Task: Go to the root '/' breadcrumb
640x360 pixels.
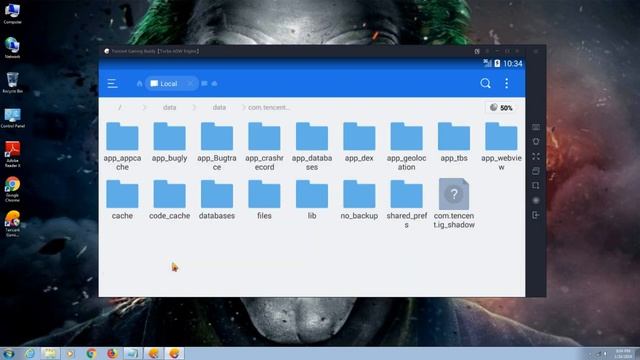Action: click(x=120, y=107)
